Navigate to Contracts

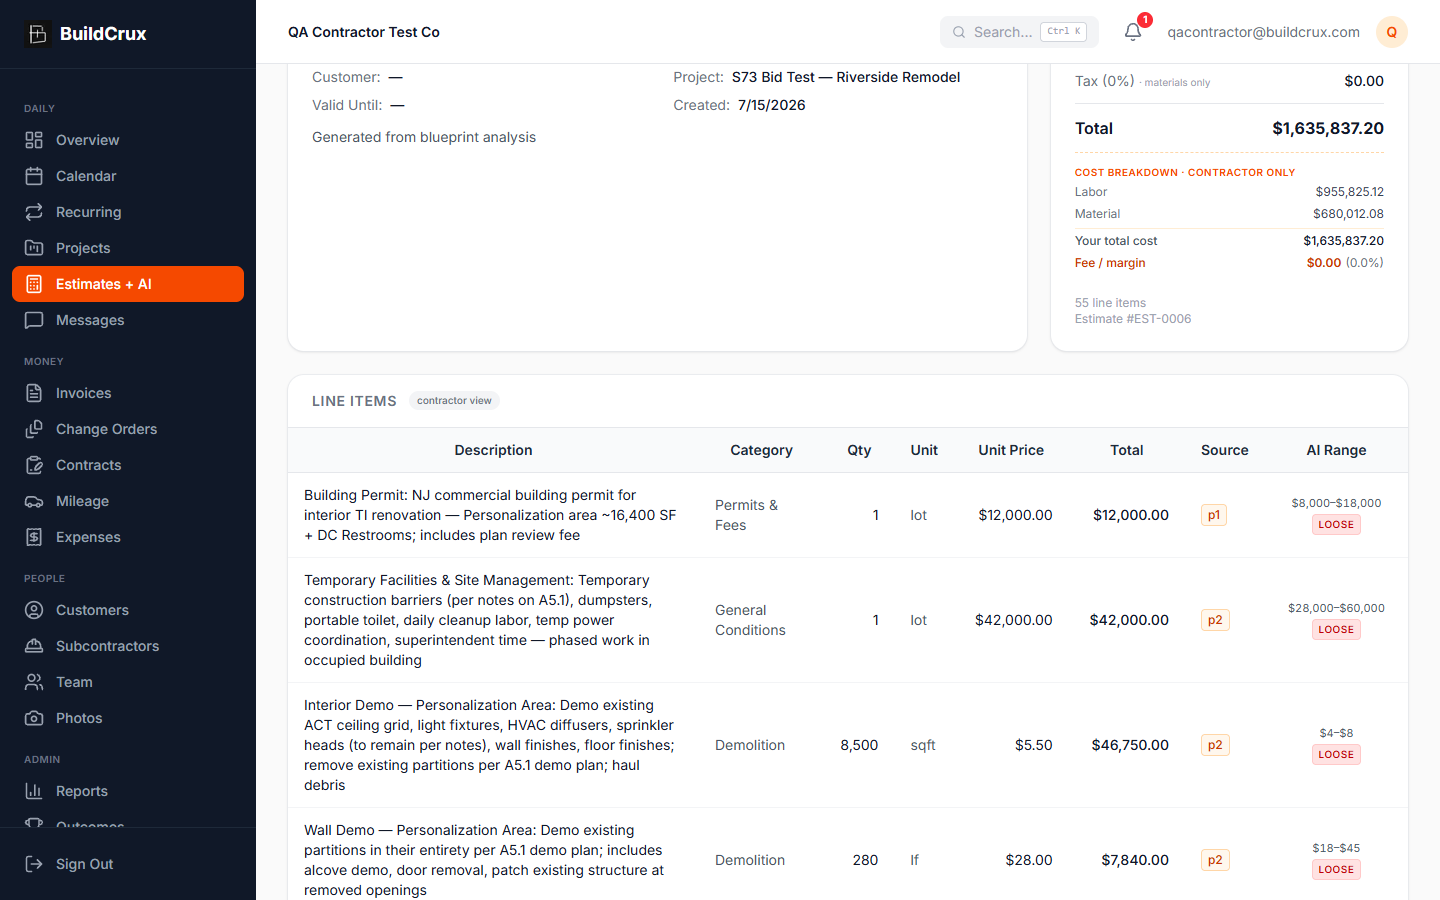(x=128, y=465)
